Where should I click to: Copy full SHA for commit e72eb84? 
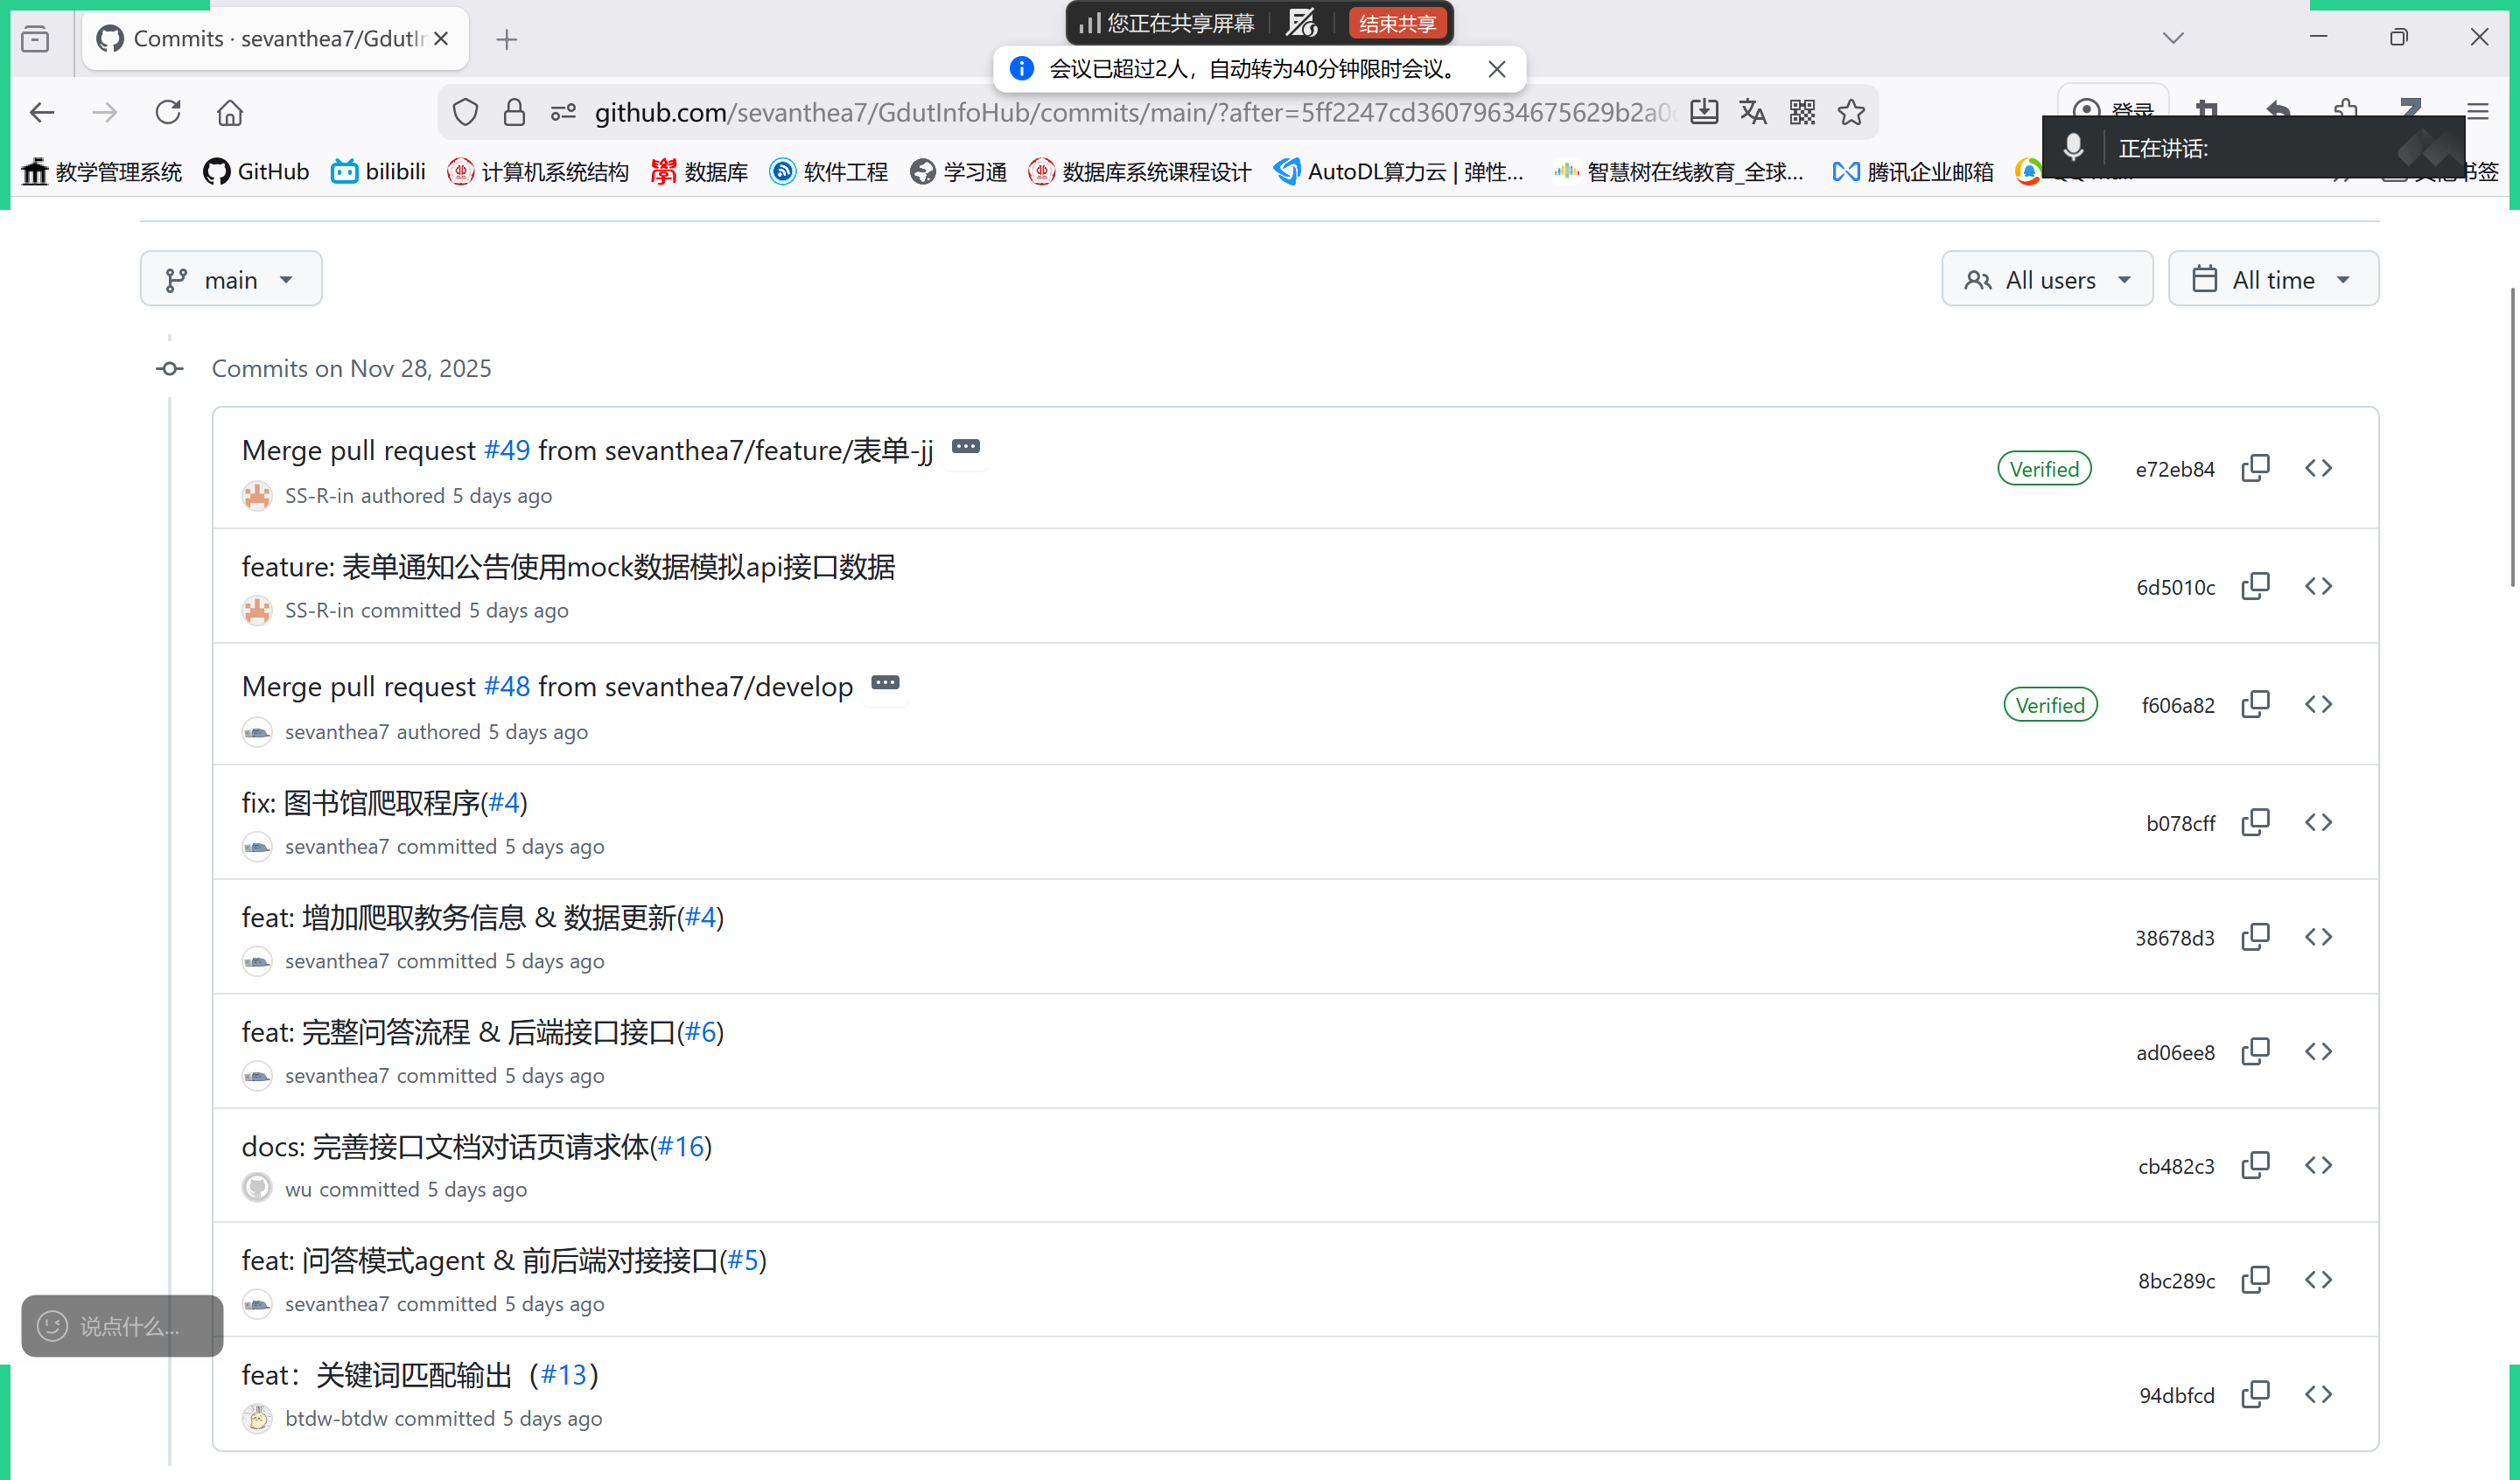(2255, 468)
